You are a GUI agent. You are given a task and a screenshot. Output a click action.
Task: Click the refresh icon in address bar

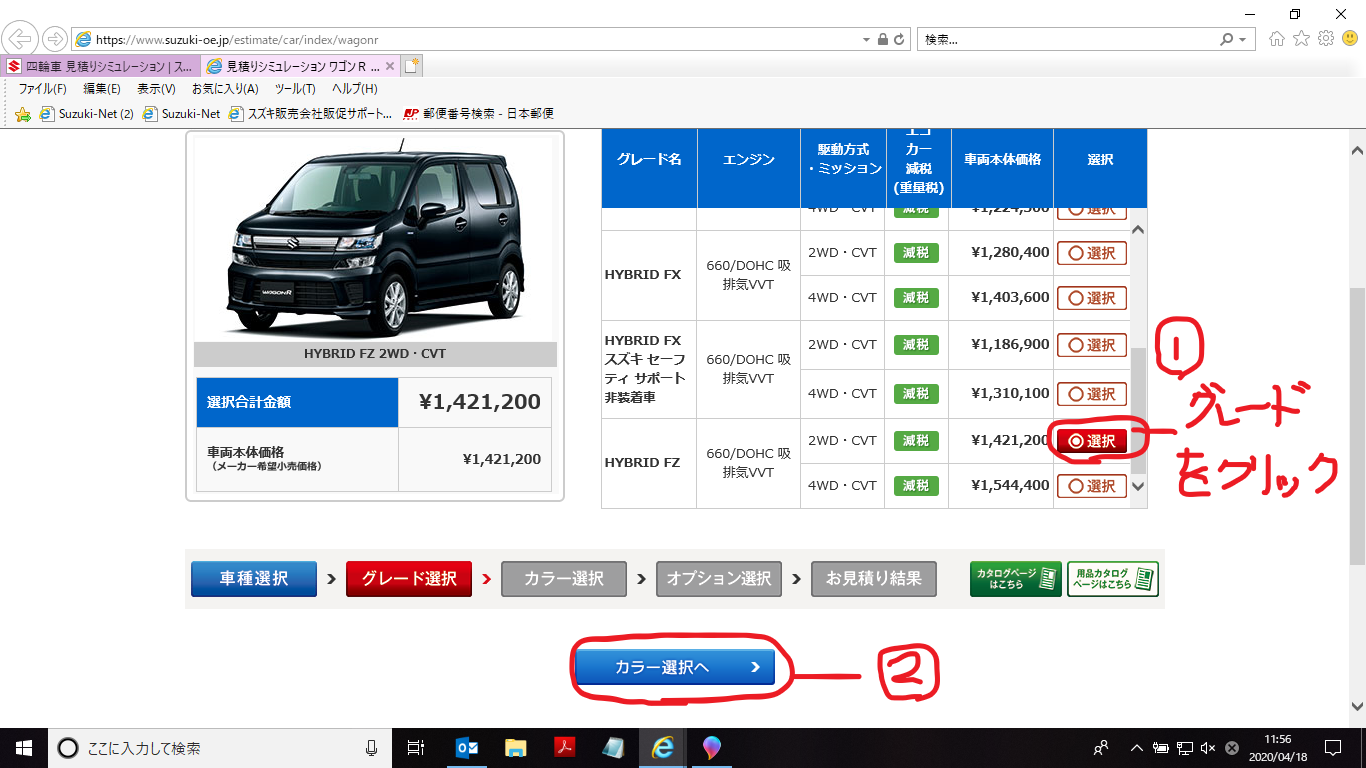[x=900, y=40]
